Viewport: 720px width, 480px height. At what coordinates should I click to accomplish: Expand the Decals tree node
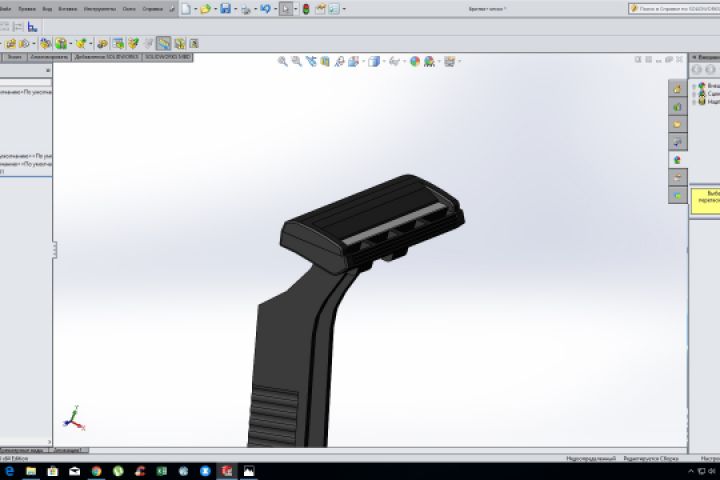click(x=694, y=102)
